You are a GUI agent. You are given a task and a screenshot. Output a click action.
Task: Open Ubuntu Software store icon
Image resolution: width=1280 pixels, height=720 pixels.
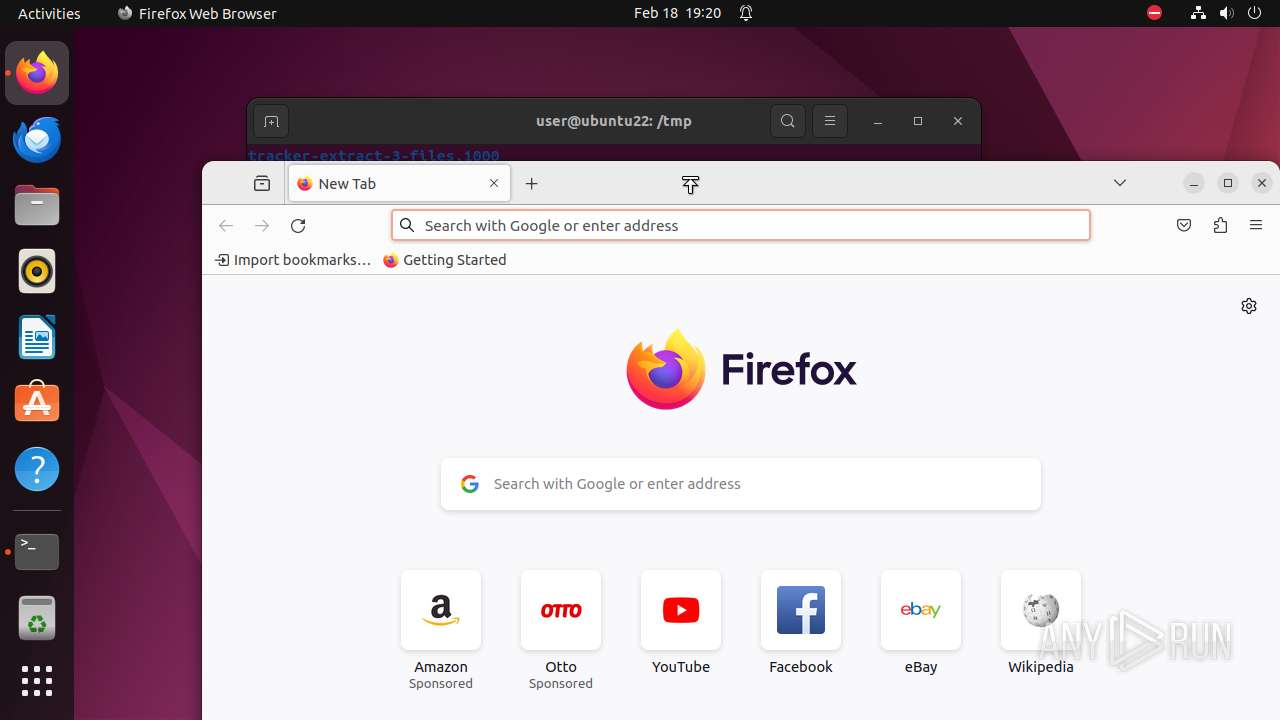coord(37,403)
